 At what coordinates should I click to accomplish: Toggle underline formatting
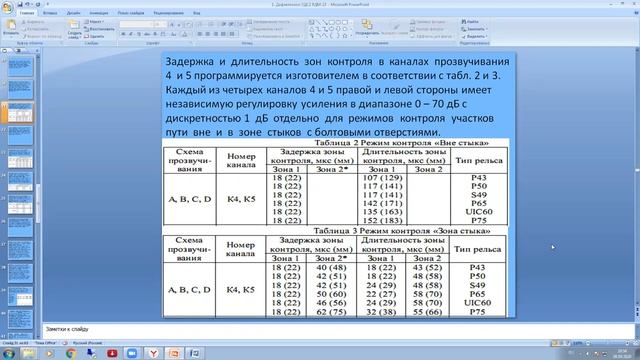(x=139, y=34)
